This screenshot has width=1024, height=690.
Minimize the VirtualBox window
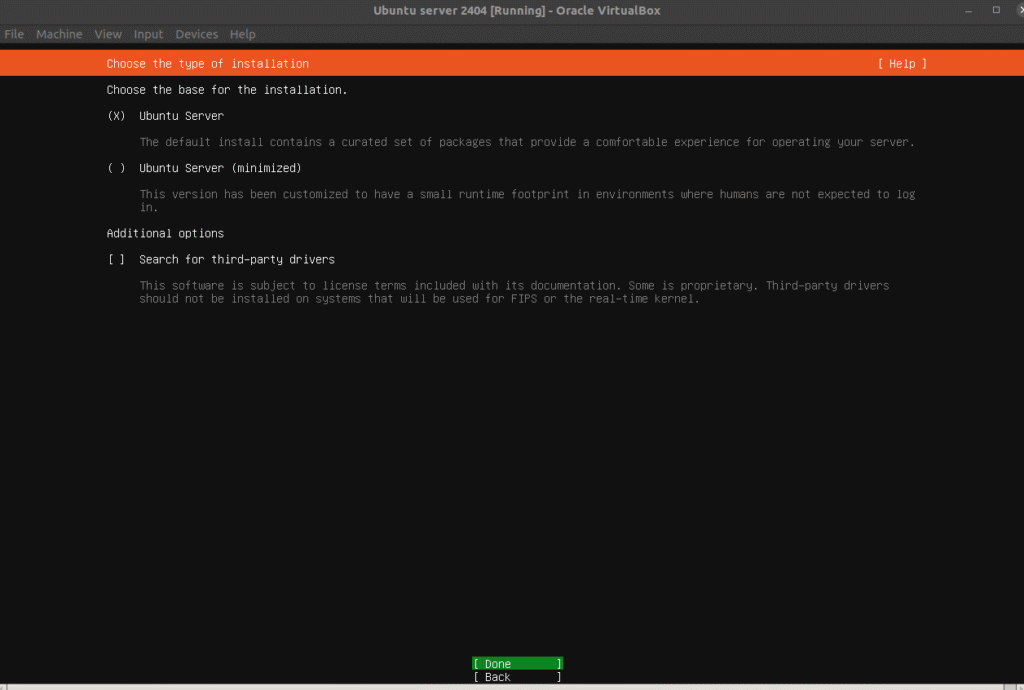point(967,10)
